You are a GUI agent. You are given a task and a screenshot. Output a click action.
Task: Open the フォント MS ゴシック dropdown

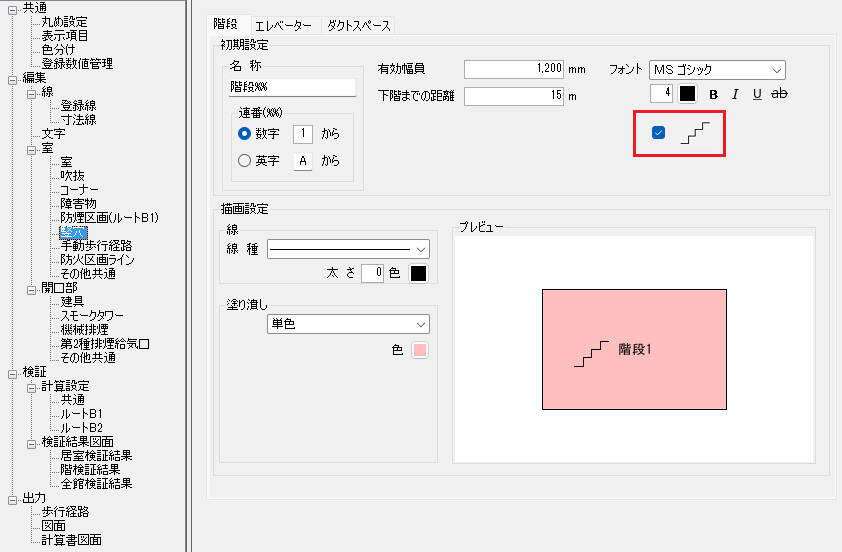pyautogui.click(x=717, y=70)
